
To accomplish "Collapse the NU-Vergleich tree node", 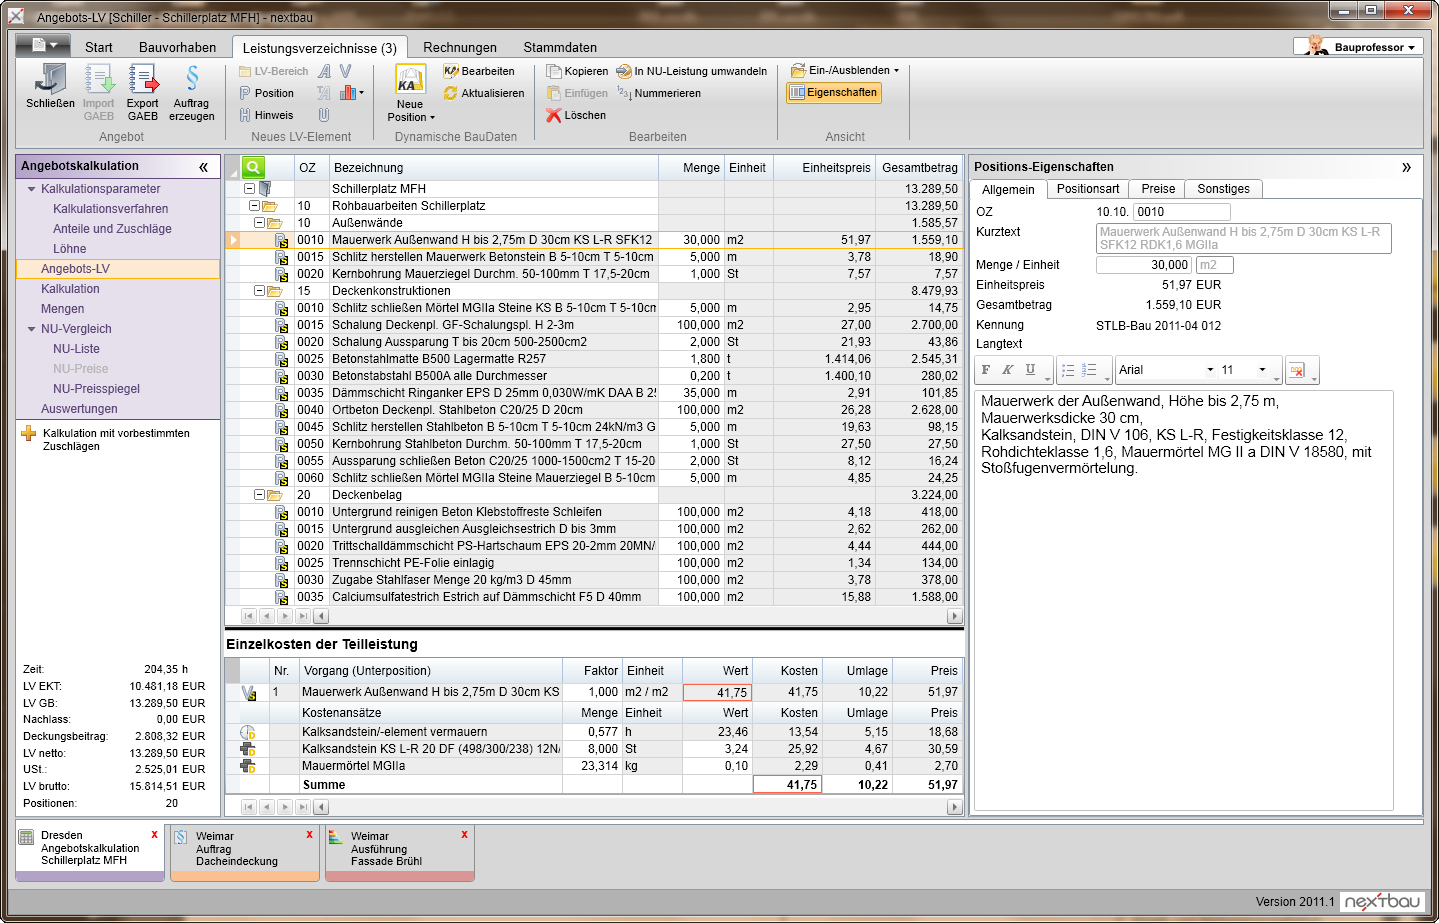I will point(31,329).
